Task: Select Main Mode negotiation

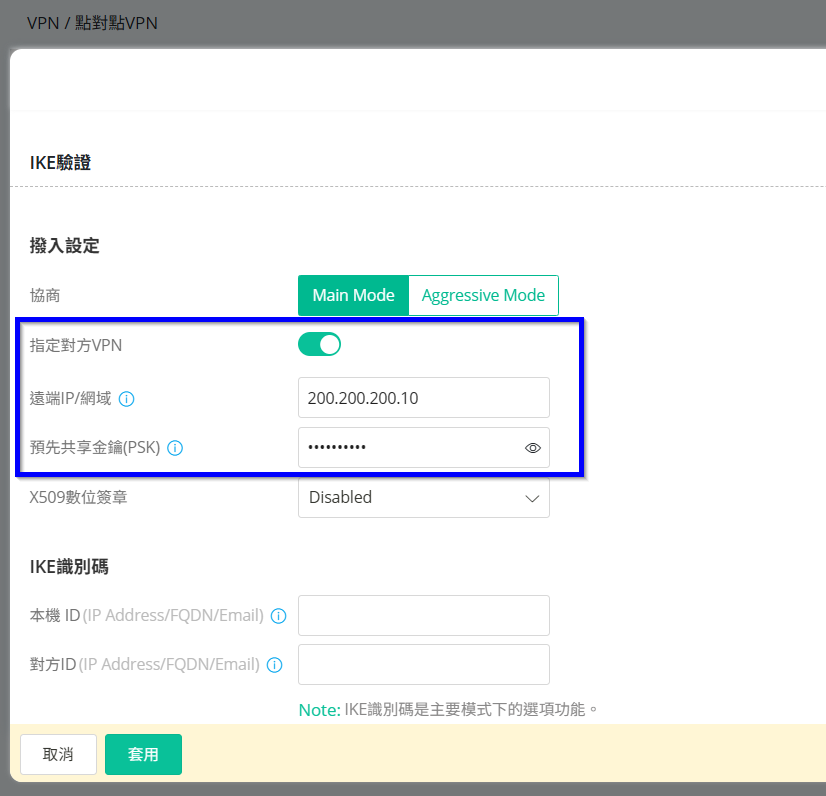Action: coord(353,296)
